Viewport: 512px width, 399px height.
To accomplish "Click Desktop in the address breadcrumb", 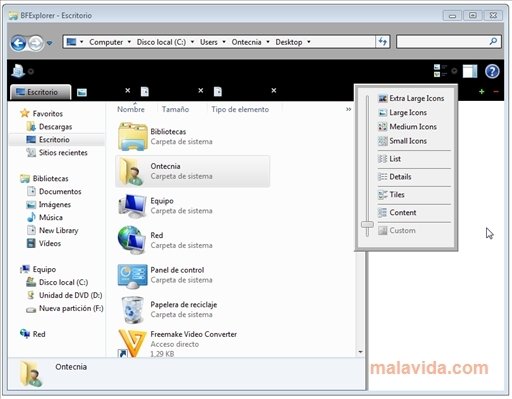I will 289,42.
